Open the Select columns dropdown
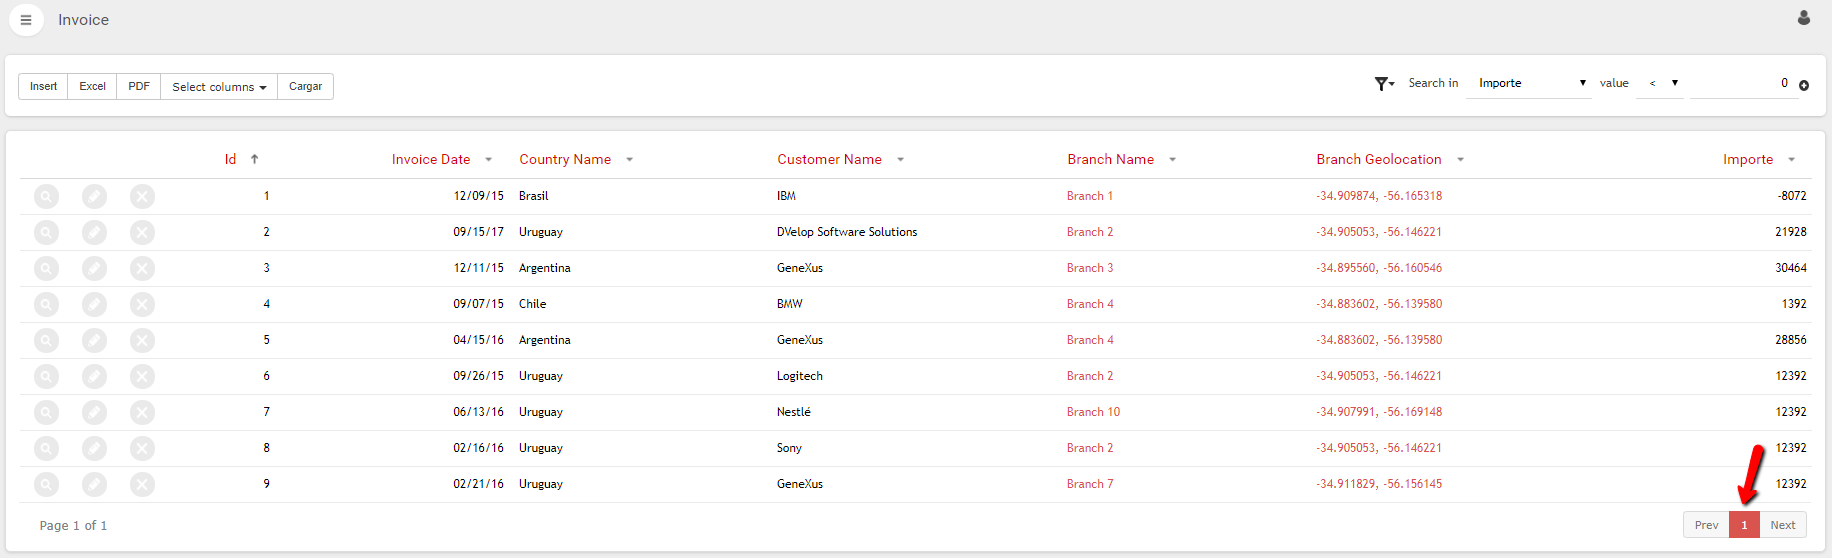 [219, 87]
